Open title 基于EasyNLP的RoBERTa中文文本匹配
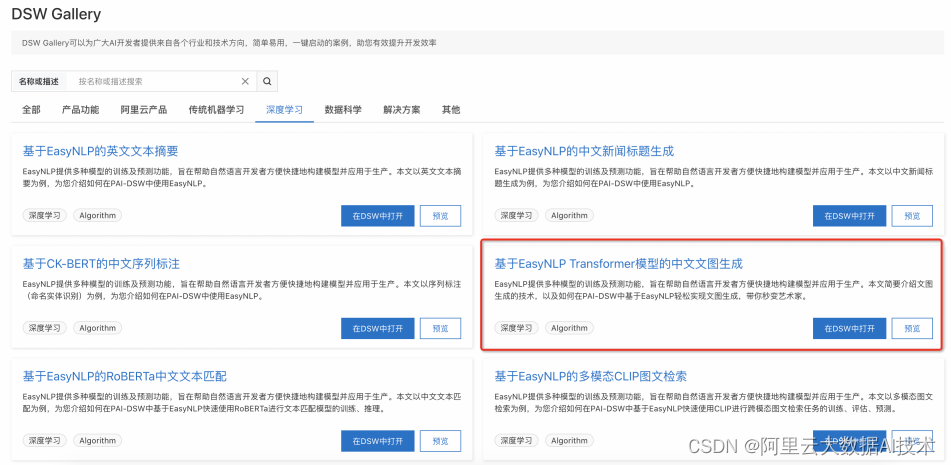Image resolution: width=951 pixels, height=465 pixels. pos(124,376)
